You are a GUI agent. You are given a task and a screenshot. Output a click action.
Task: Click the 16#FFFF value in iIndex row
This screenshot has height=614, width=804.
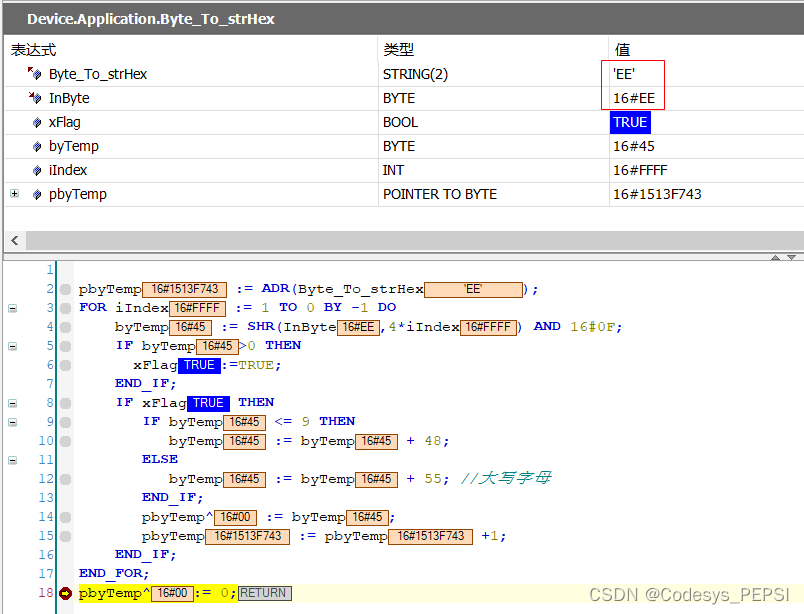640,170
